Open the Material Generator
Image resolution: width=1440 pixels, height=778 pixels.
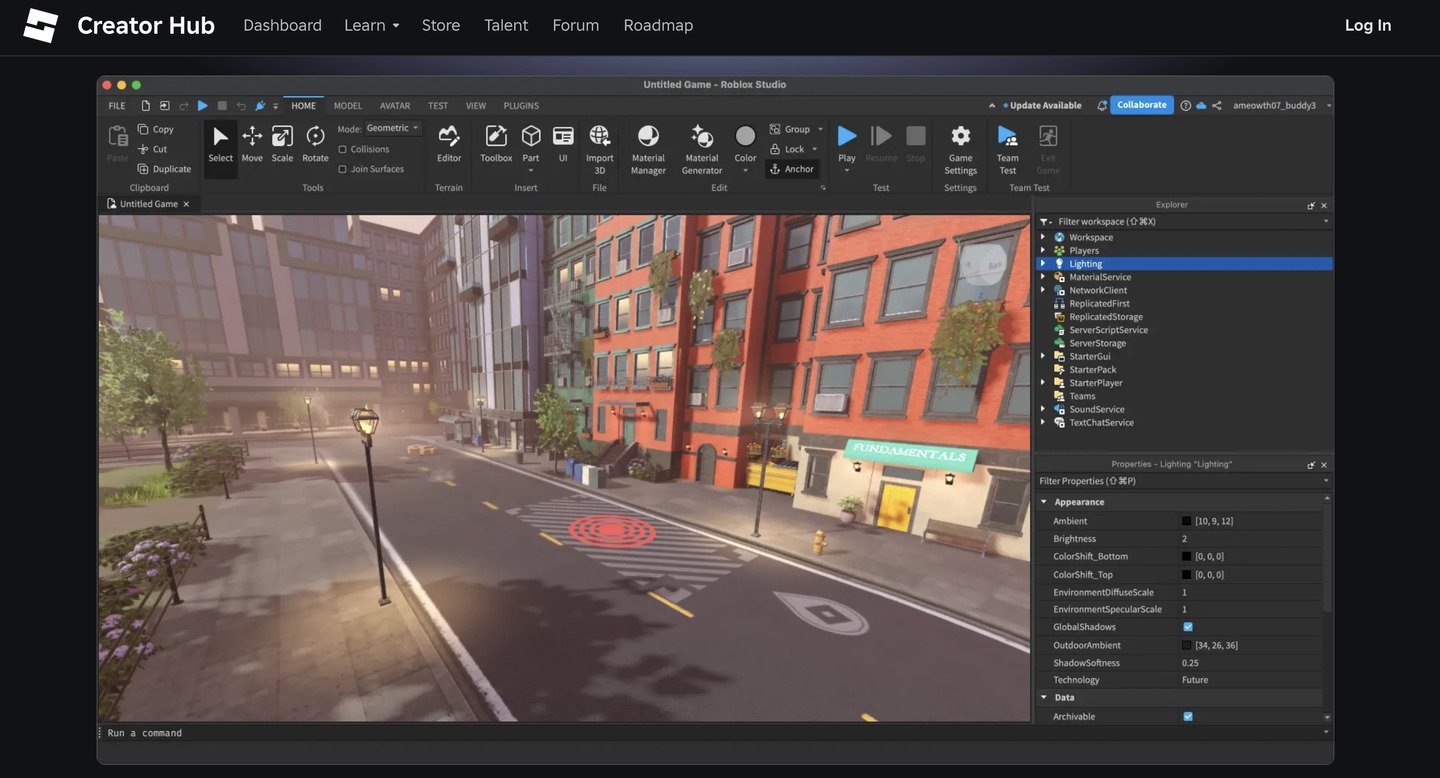(702, 149)
